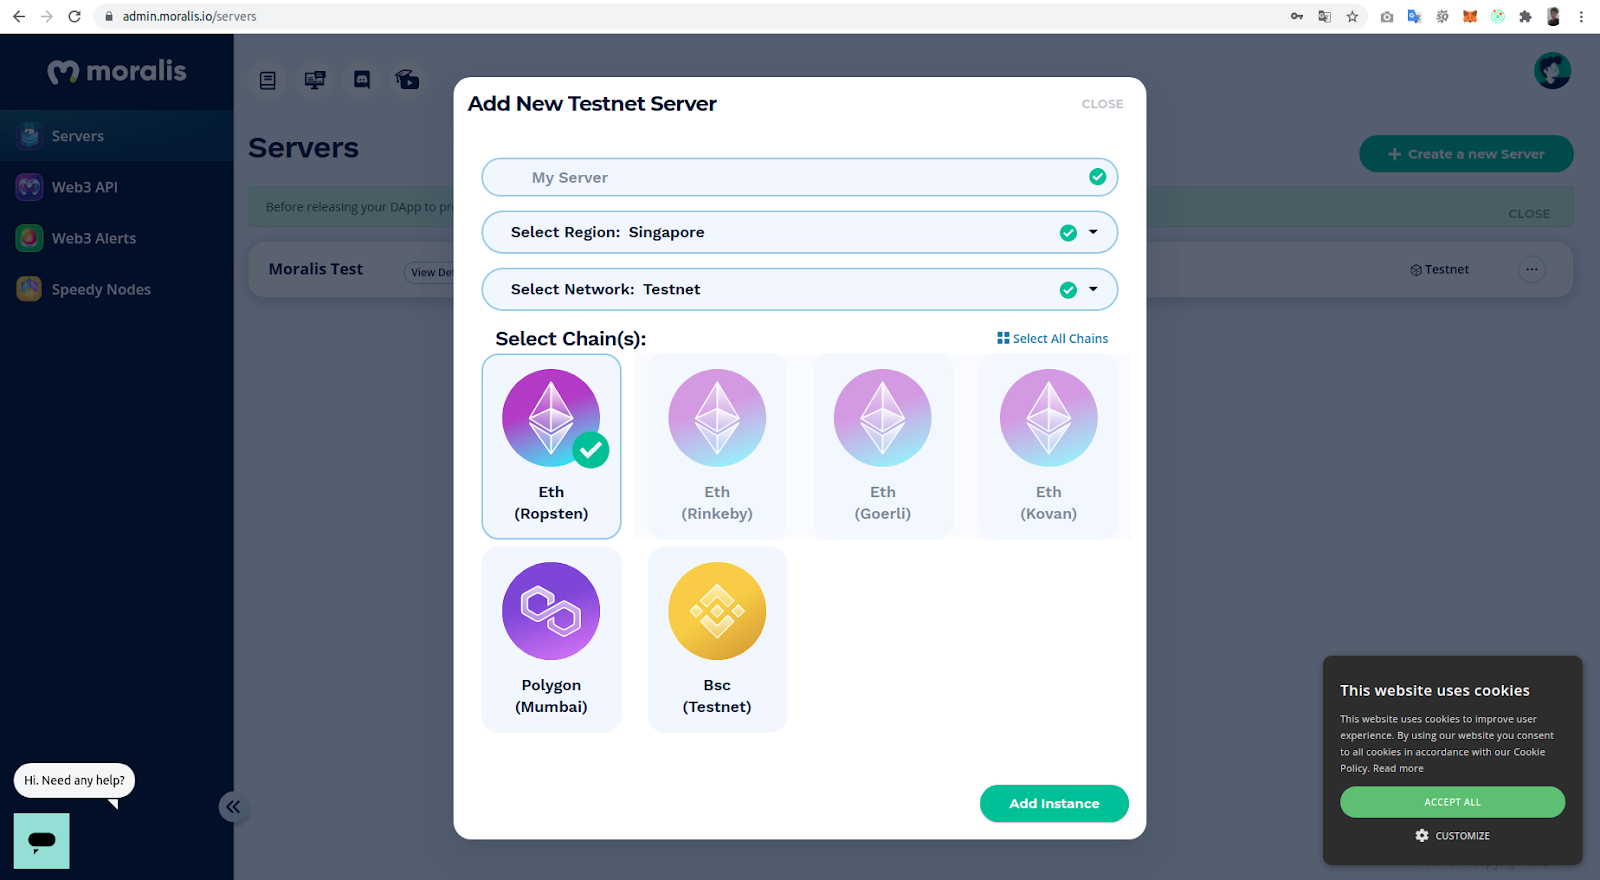
Task: Open the three-dots menu for Moralis Test
Action: 1532,269
